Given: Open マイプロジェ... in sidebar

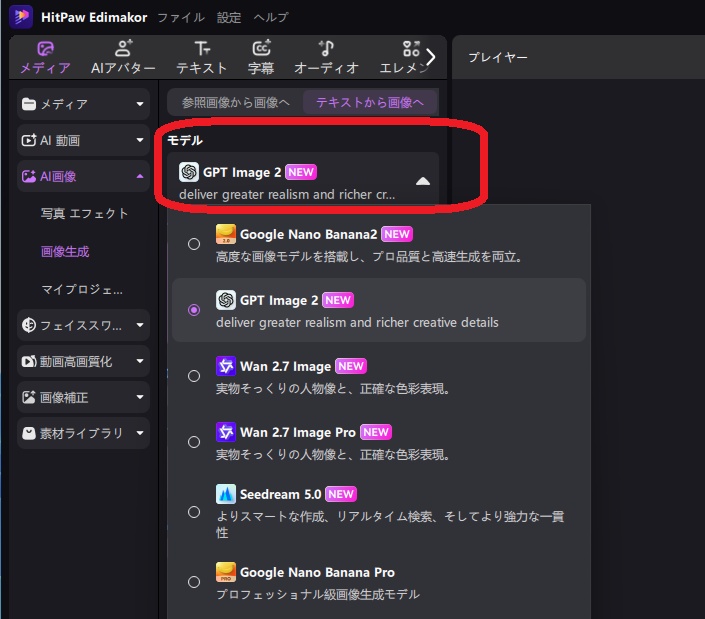Looking at the screenshot, I should pos(81,289).
